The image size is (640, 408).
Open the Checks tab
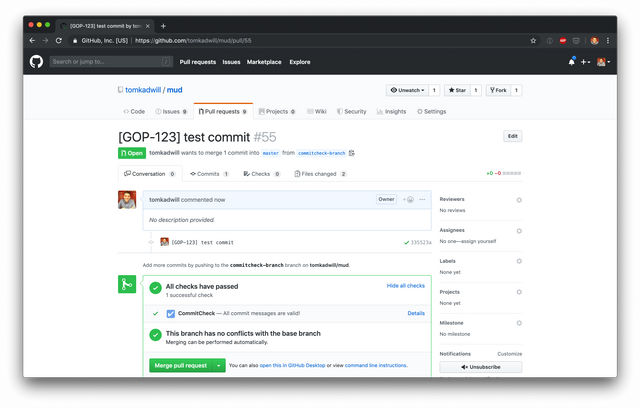tap(262, 174)
